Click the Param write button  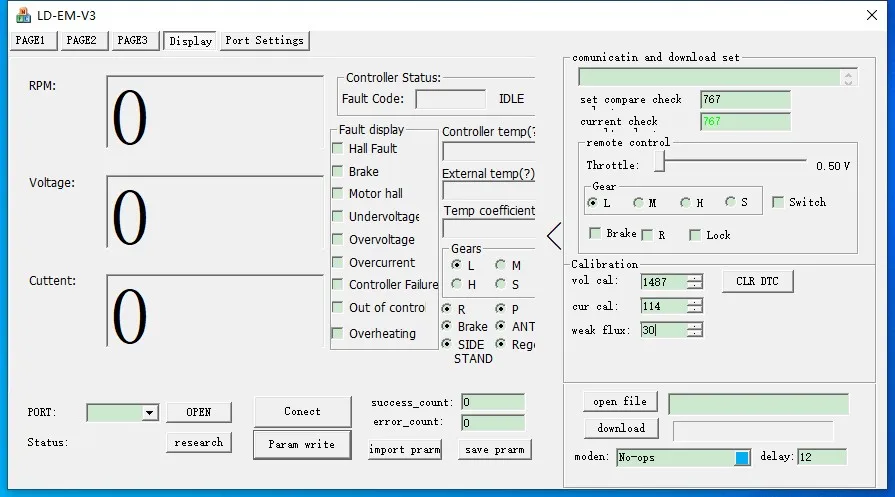302,445
